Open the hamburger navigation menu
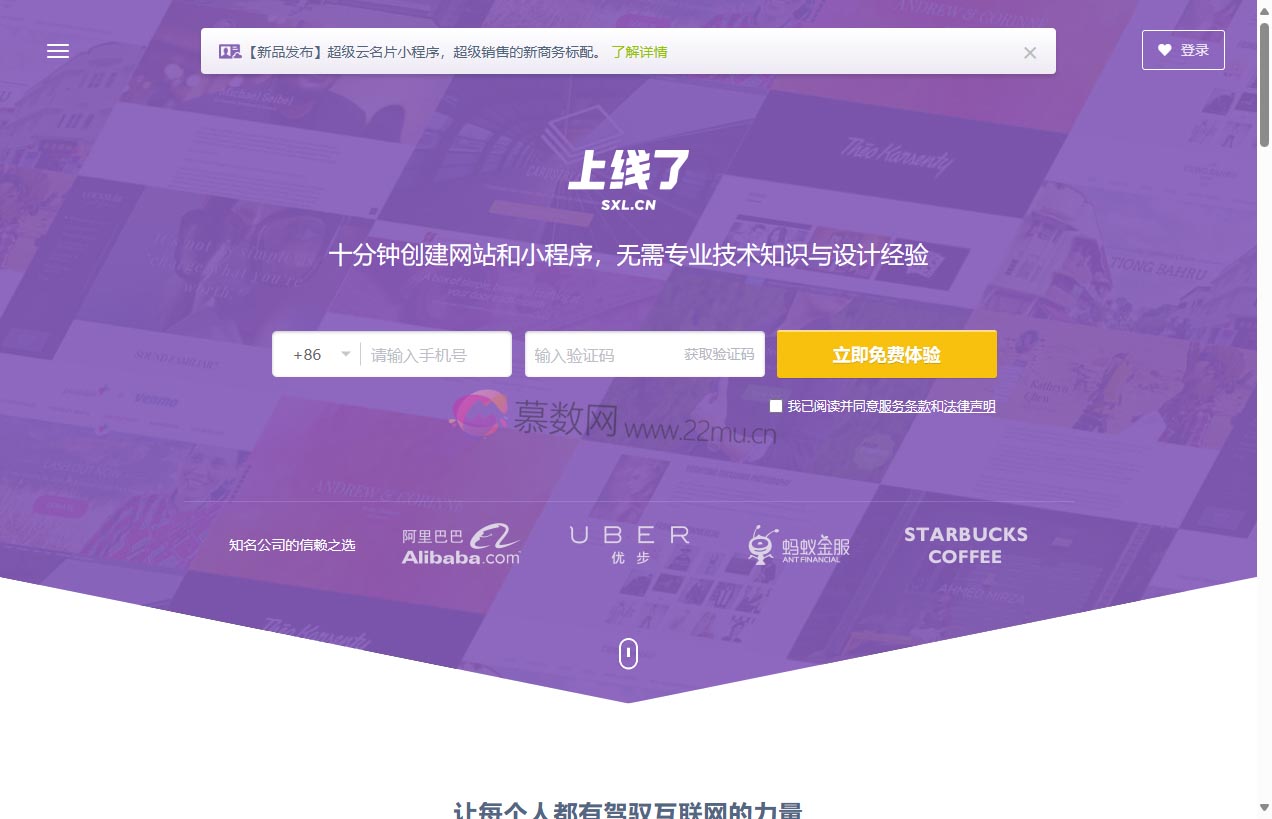The image size is (1272, 819). pos(57,51)
